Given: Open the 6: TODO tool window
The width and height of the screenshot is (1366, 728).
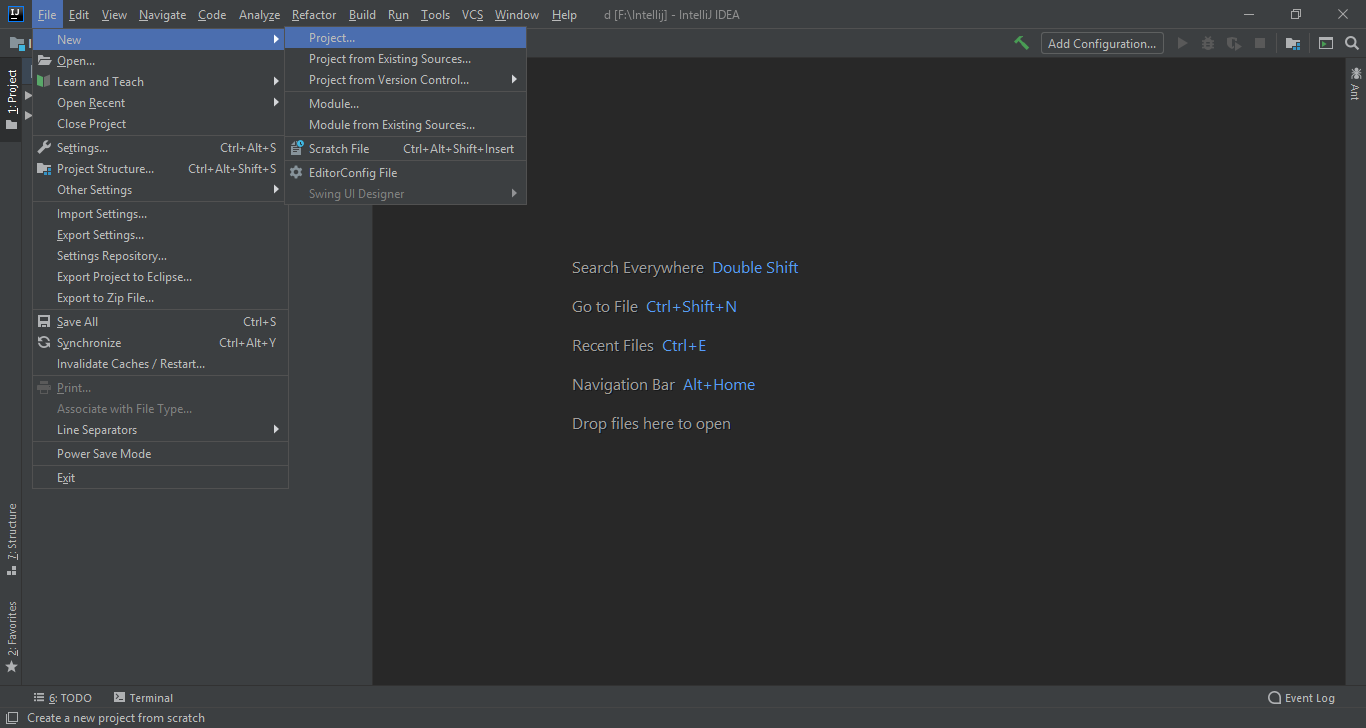Looking at the screenshot, I should coord(62,698).
